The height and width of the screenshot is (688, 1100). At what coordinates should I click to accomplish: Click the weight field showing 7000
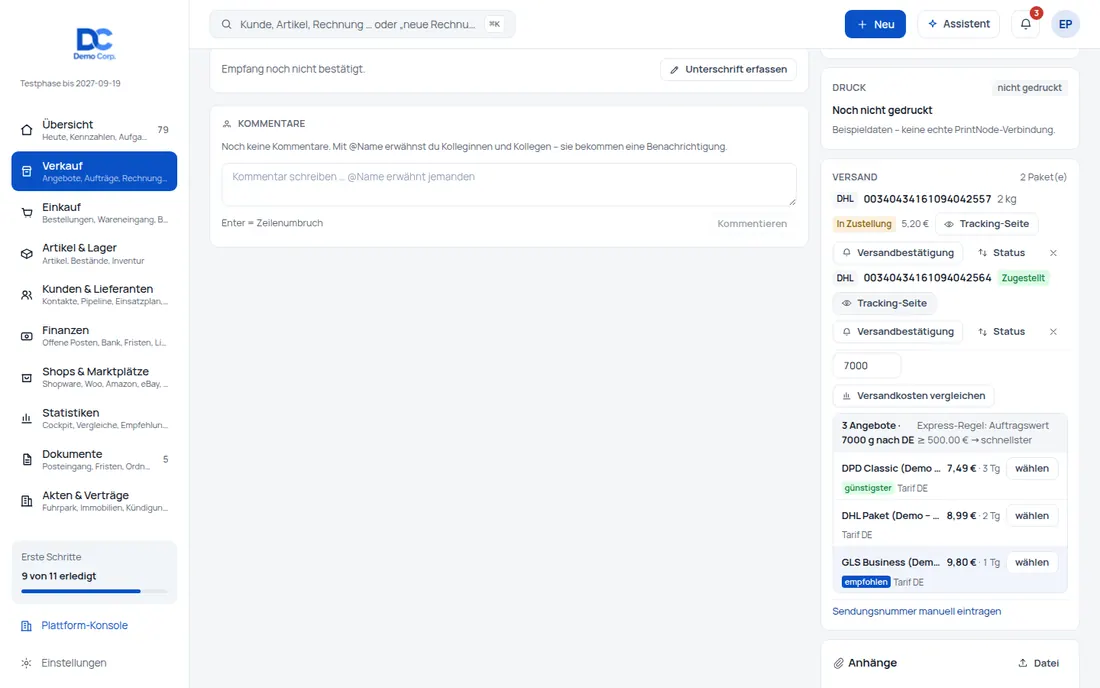(x=866, y=365)
